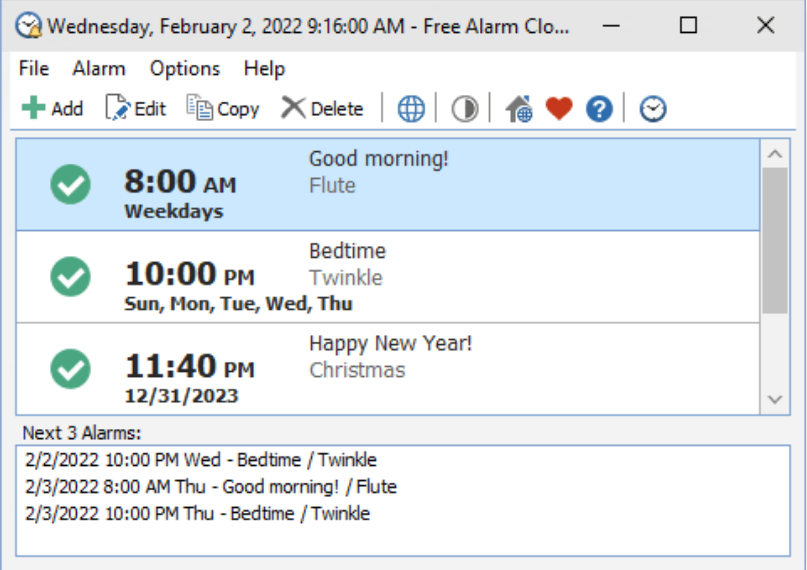Screen dimensions: 807x570
Task: Click the Copy alarm icon
Action: click(x=200, y=108)
